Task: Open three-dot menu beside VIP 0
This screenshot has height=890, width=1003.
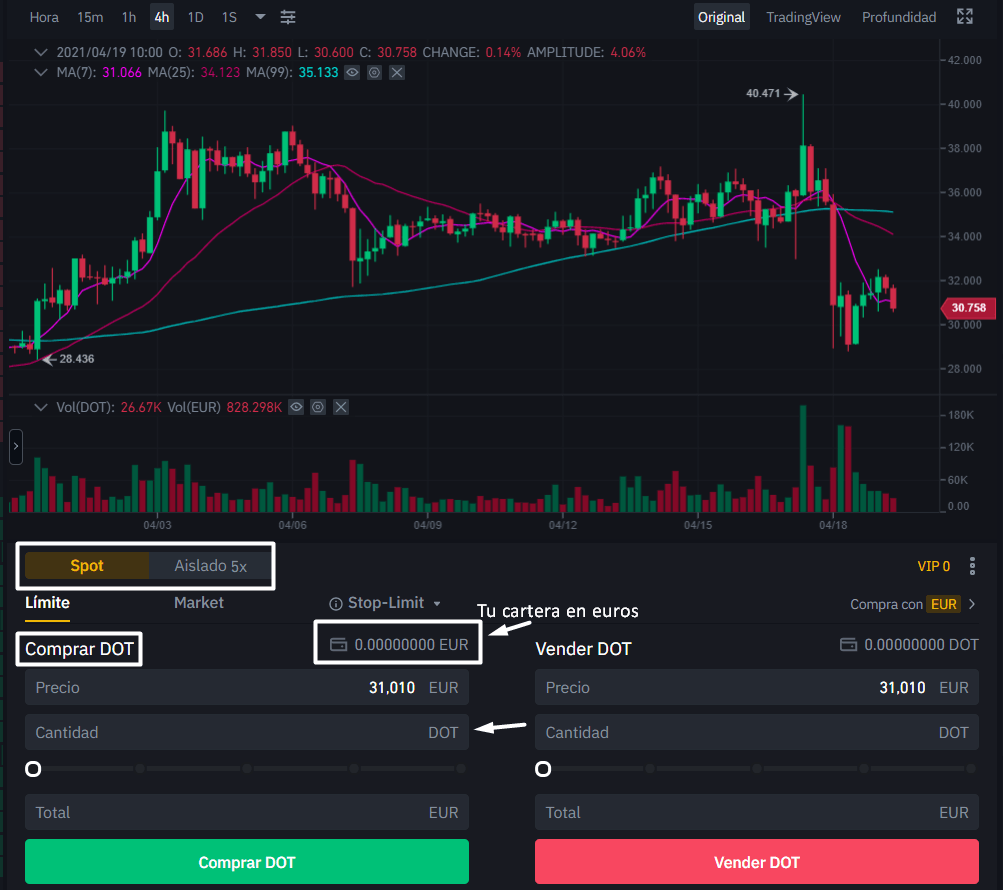Action: (972, 566)
